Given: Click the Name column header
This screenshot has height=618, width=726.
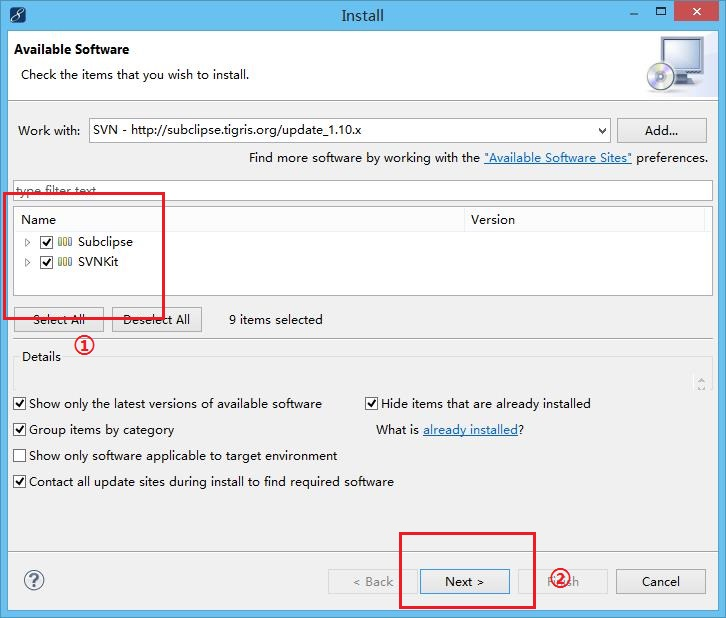Looking at the screenshot, I should pyautogui.click(x=239, y=219).
